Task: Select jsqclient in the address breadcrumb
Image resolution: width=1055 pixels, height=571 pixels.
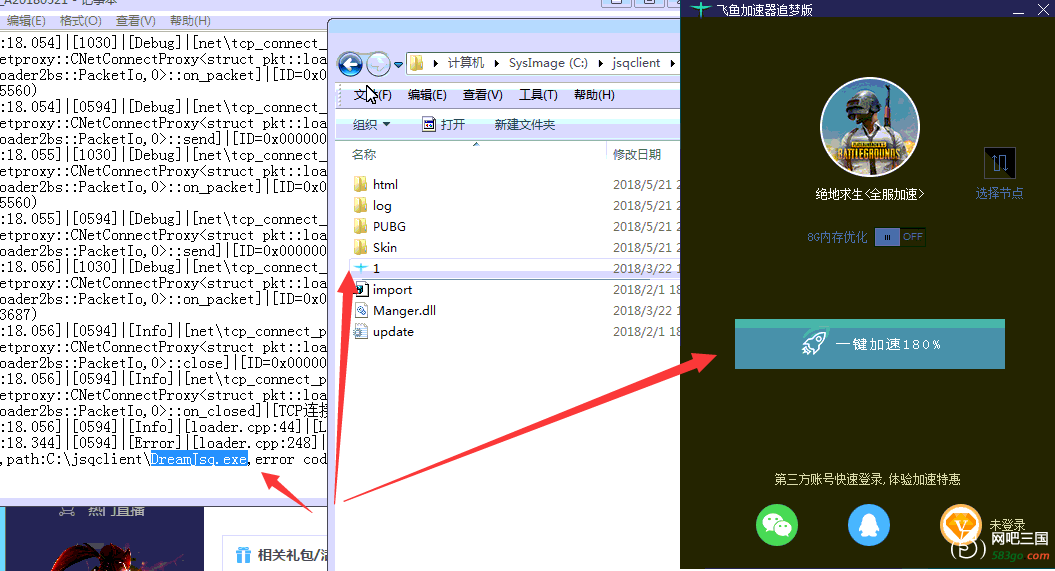Action: click(x=636, y=63)
